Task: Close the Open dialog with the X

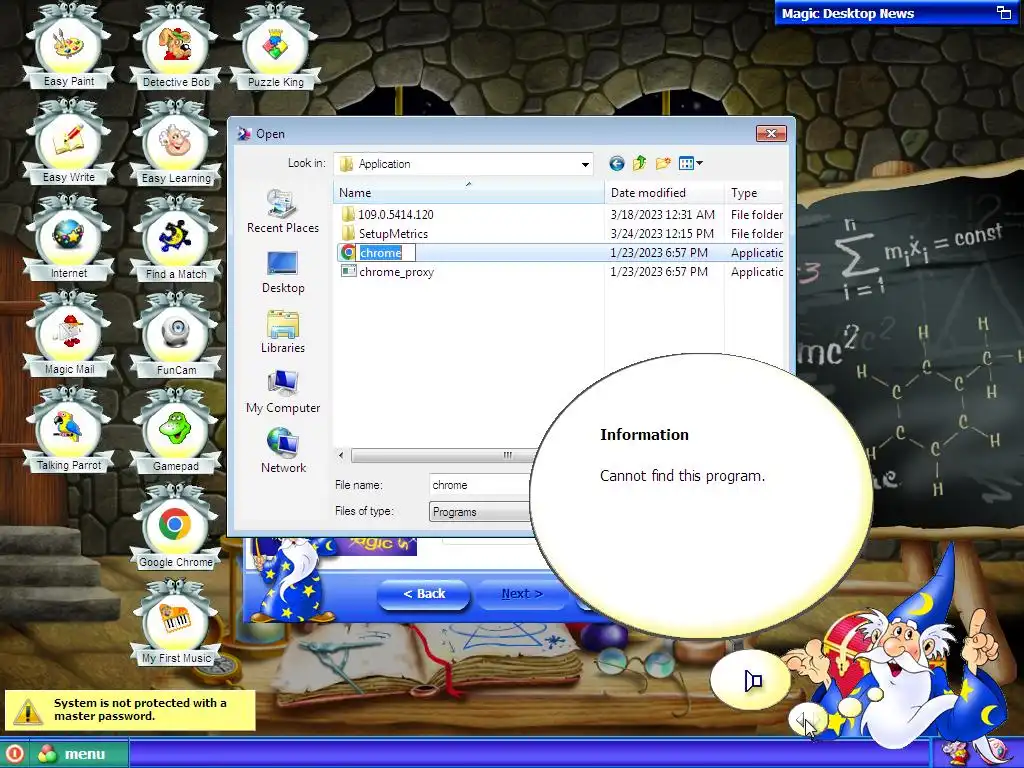Action: pos(771,133)
